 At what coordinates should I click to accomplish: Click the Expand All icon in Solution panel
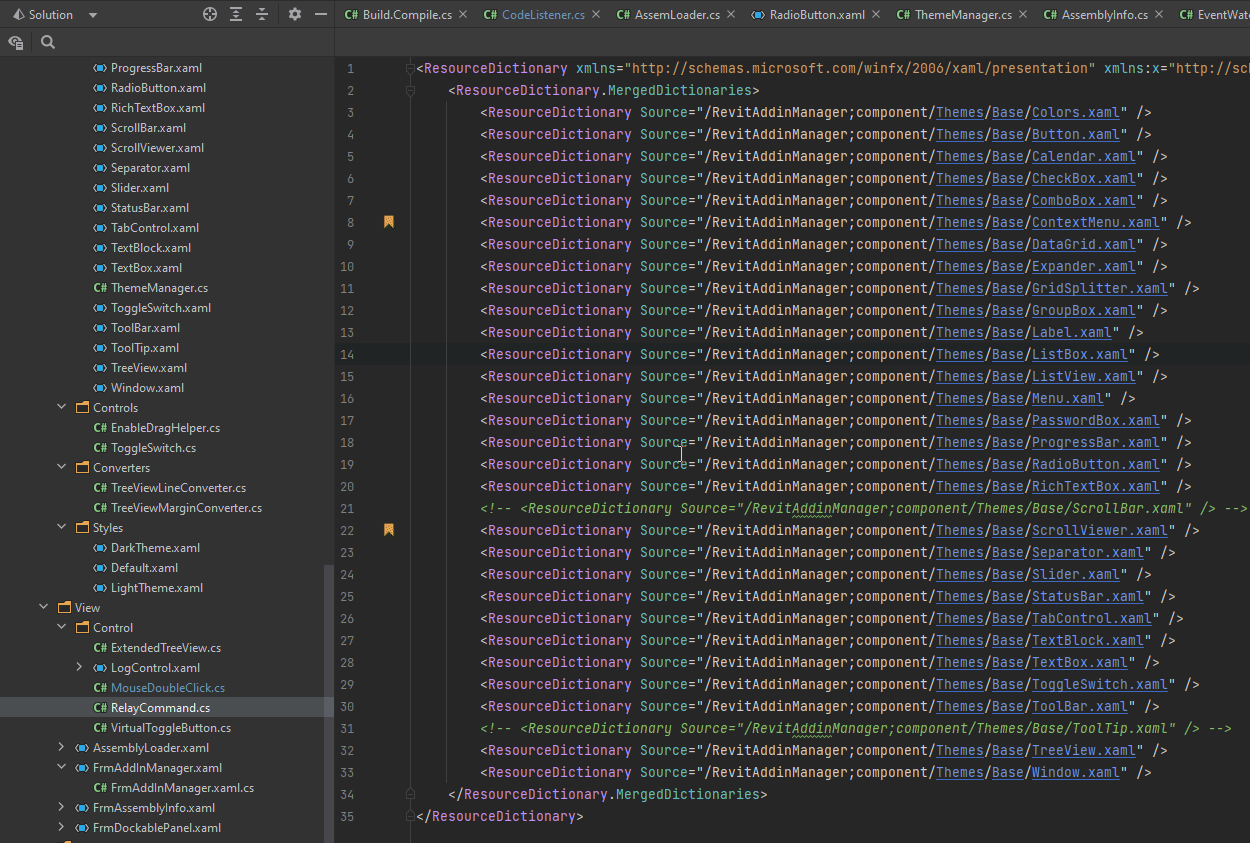coord(236,15)
